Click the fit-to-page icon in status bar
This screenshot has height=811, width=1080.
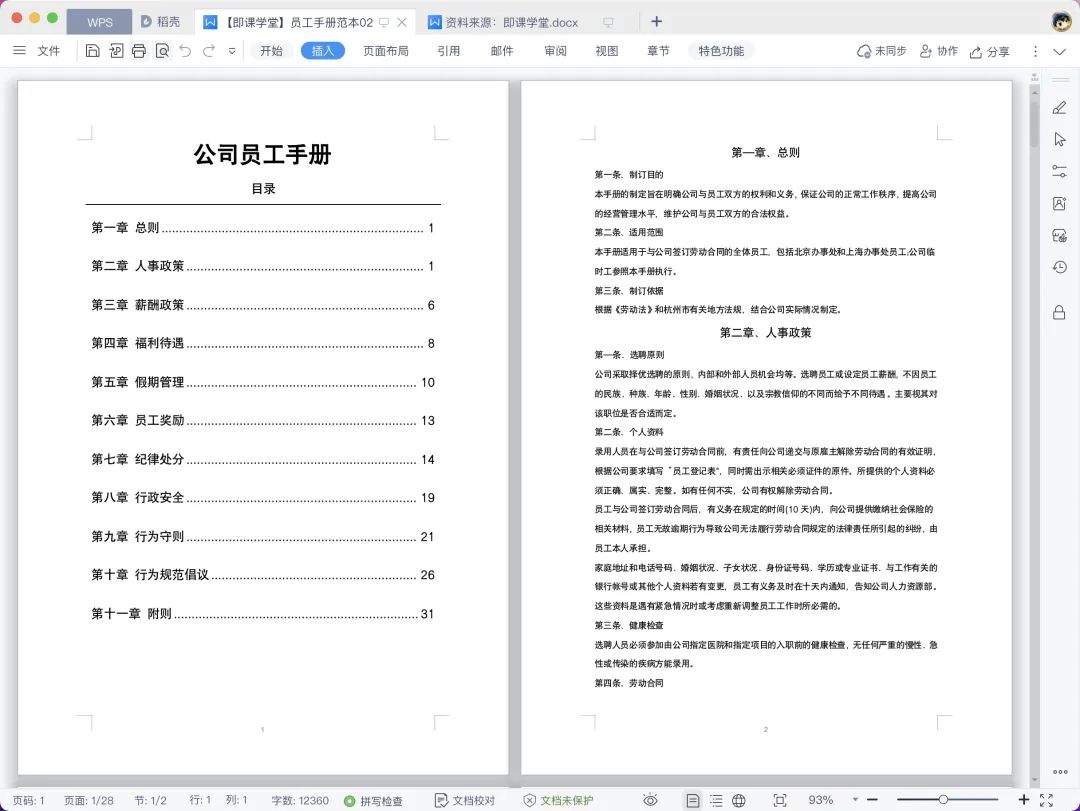780,800
